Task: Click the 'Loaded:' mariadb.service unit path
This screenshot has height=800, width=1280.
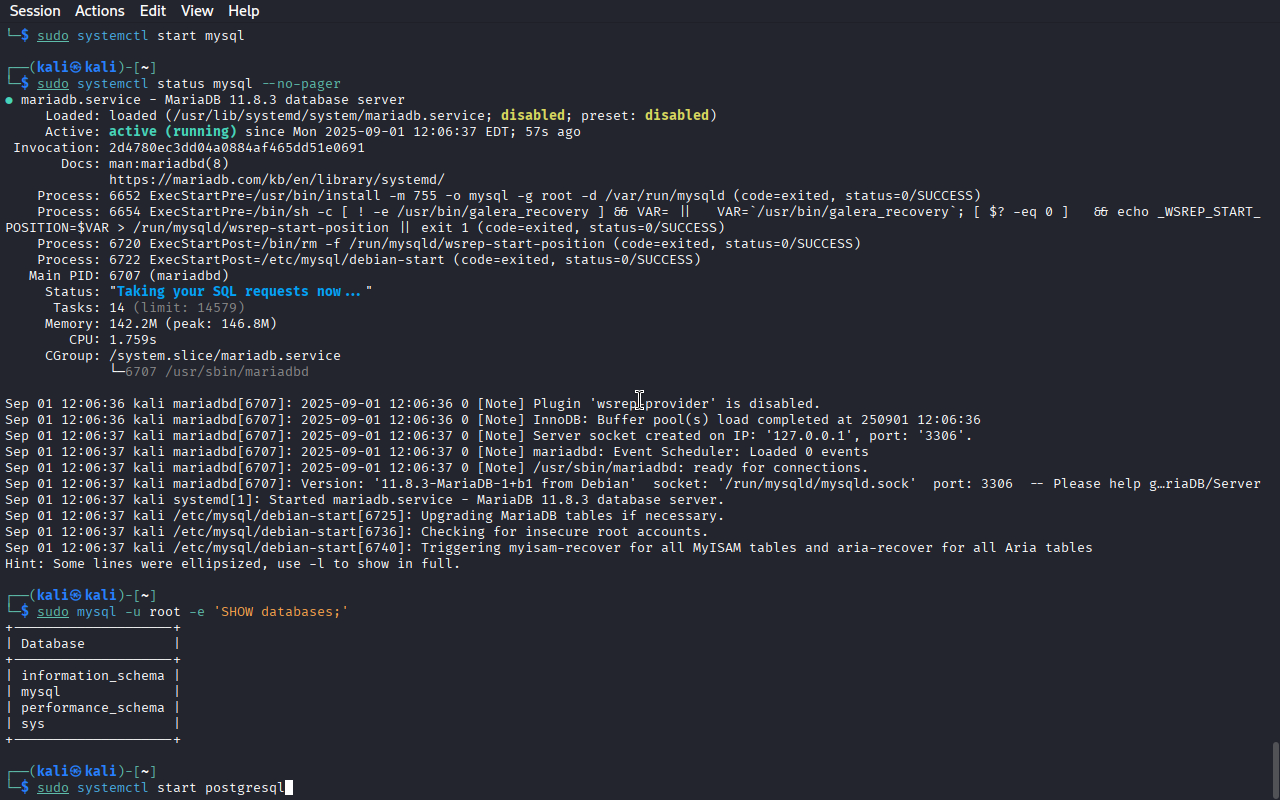Action: click(x=329, y=116)
